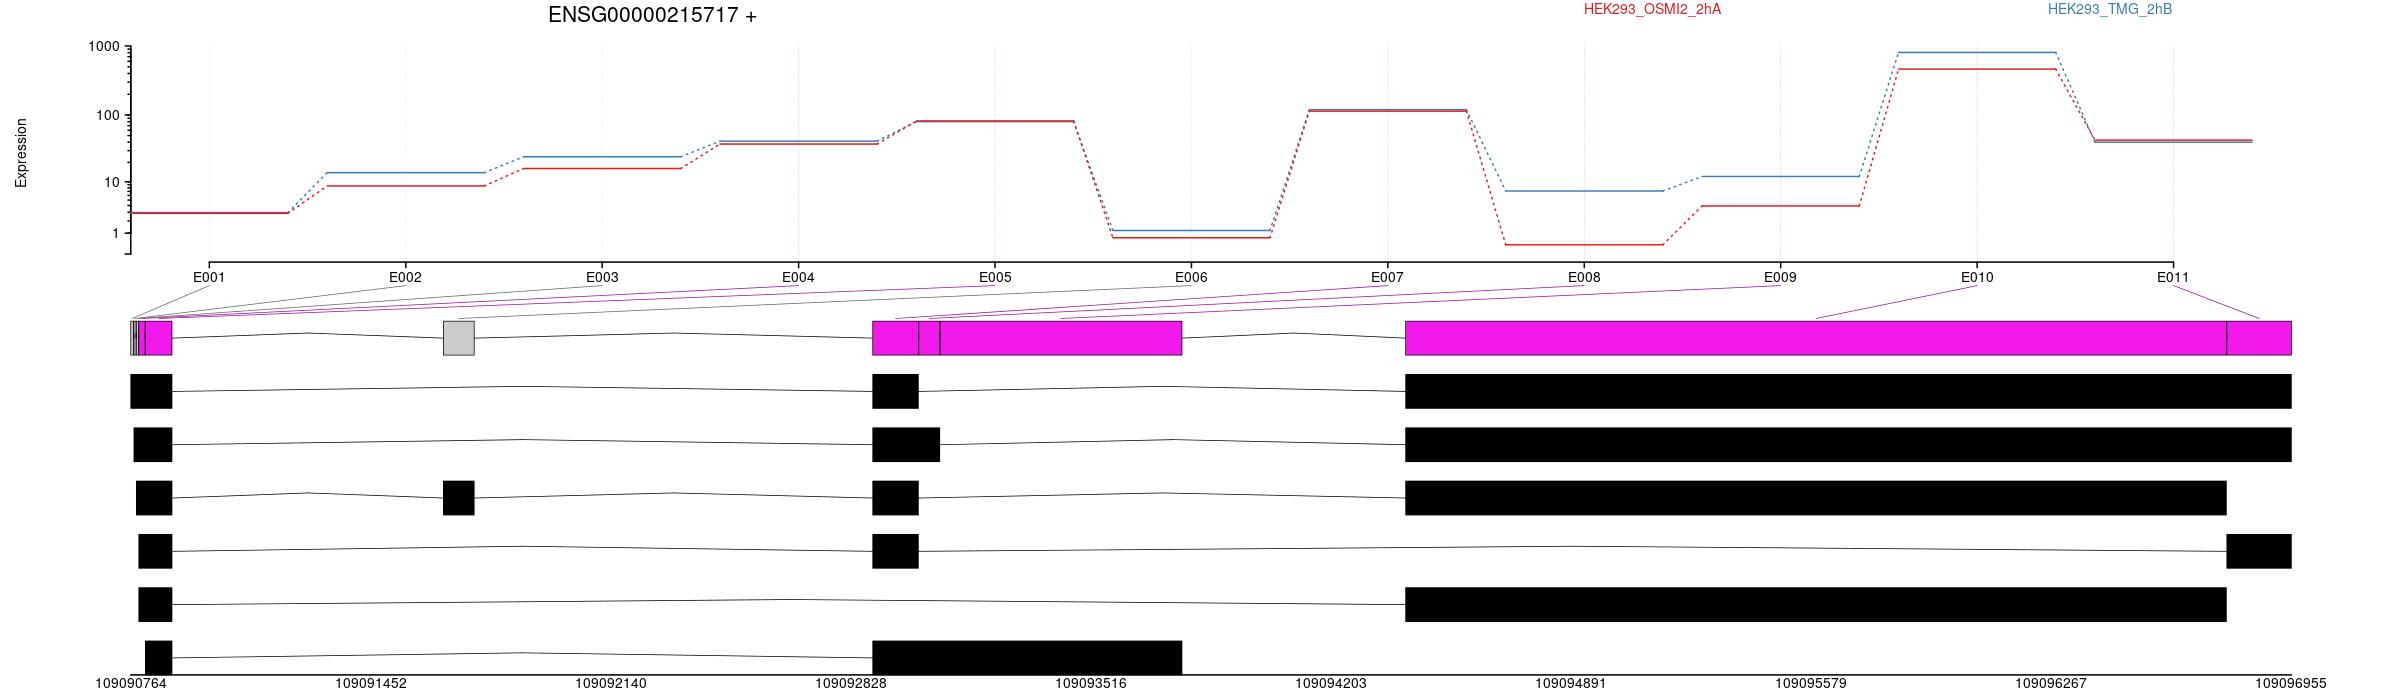The image size is (2400, 700).
Task: Click genomic coordinate 109096955
Action: (x=2291, y=684)
